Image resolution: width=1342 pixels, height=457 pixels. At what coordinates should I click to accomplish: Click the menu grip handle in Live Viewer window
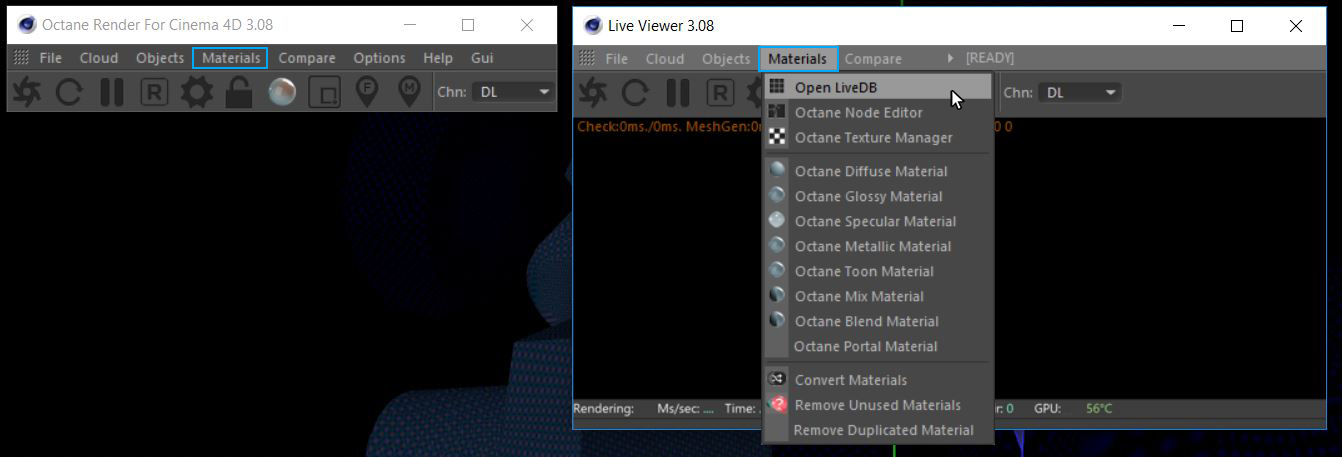click(587, 59)
